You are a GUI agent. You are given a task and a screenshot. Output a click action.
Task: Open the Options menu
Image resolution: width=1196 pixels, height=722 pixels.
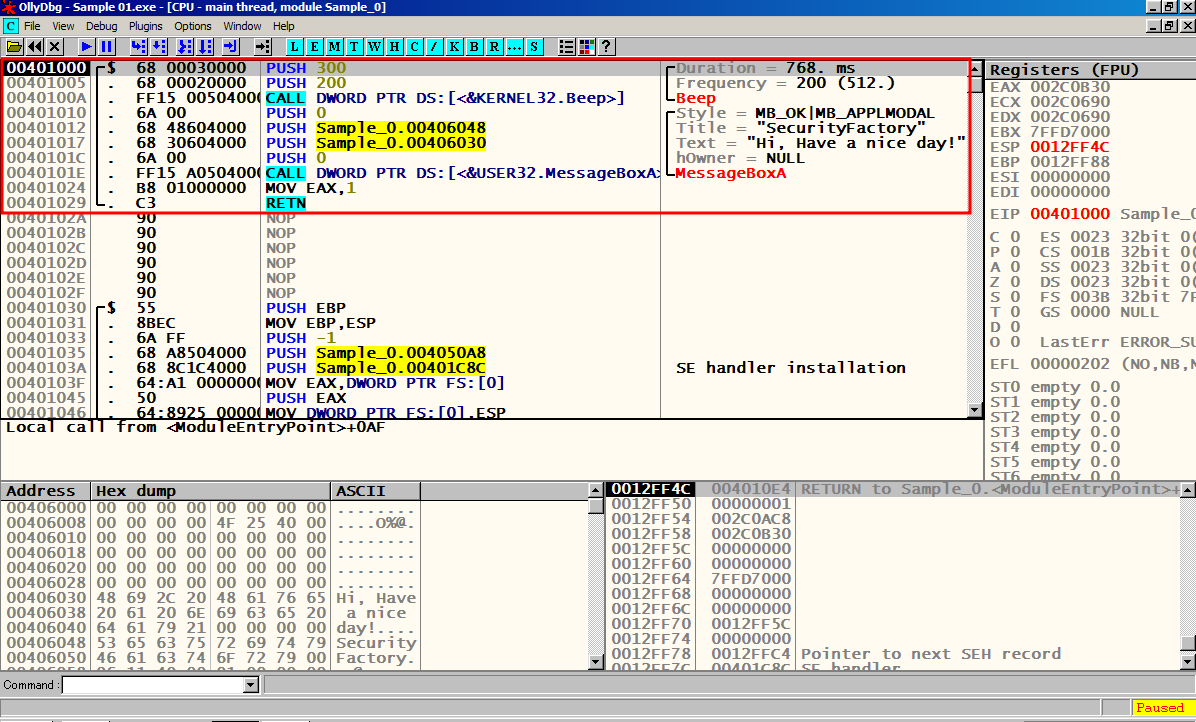[x=193, y=26]
